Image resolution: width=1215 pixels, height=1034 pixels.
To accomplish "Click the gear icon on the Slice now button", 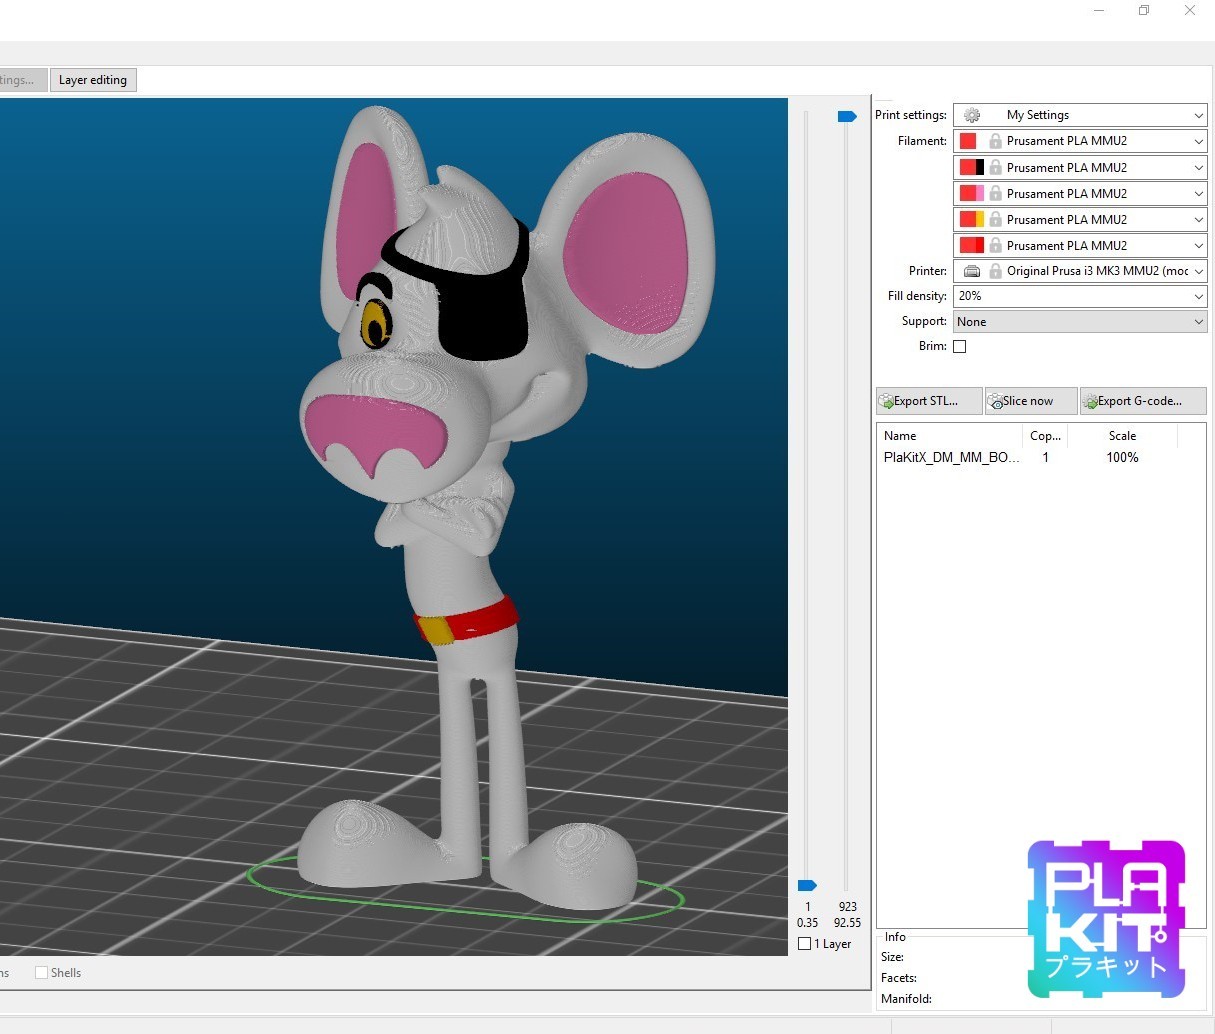I will coord(994,400).
